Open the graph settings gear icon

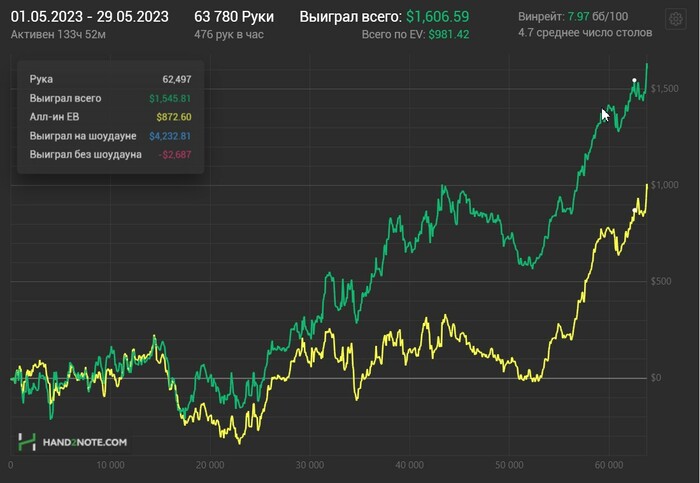tap(675, 19)
